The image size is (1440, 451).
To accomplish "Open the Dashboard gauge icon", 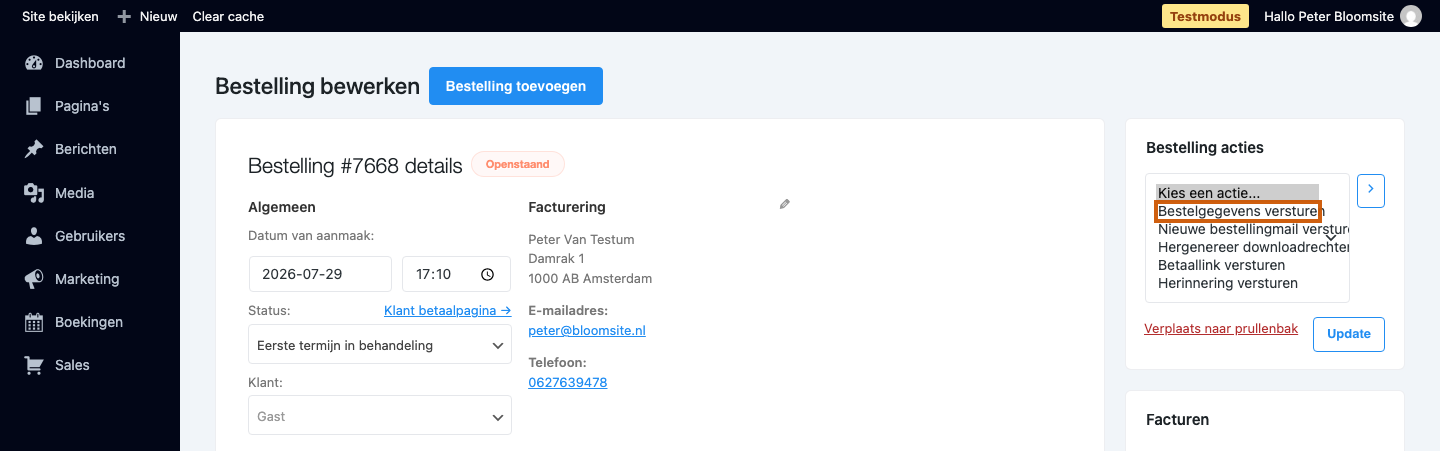I will 34,63.
